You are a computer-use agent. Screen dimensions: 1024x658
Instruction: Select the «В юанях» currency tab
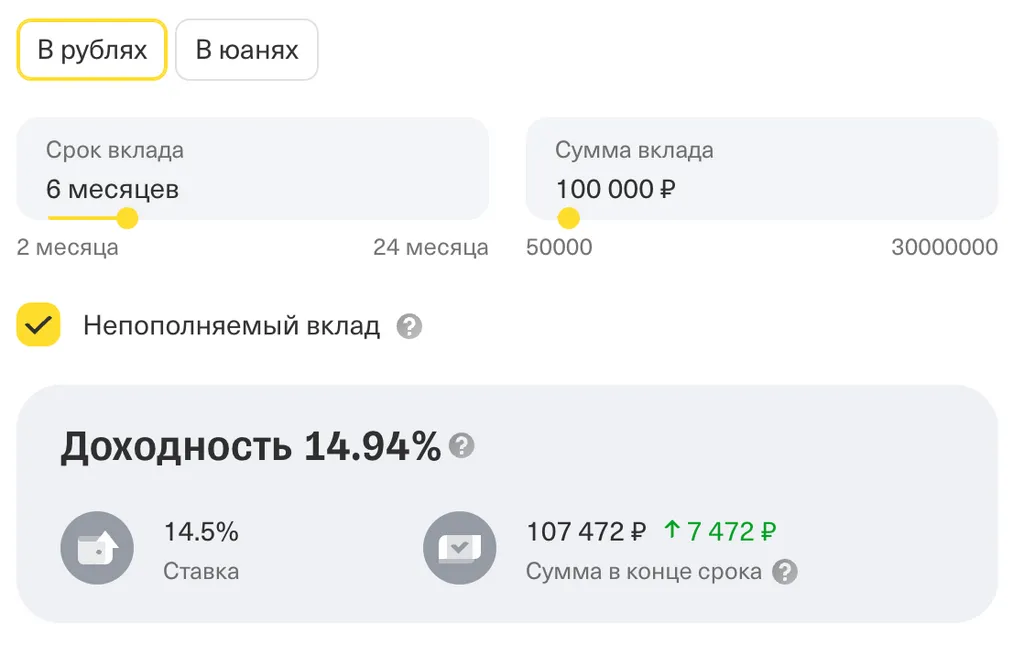[x=246, y=50]
